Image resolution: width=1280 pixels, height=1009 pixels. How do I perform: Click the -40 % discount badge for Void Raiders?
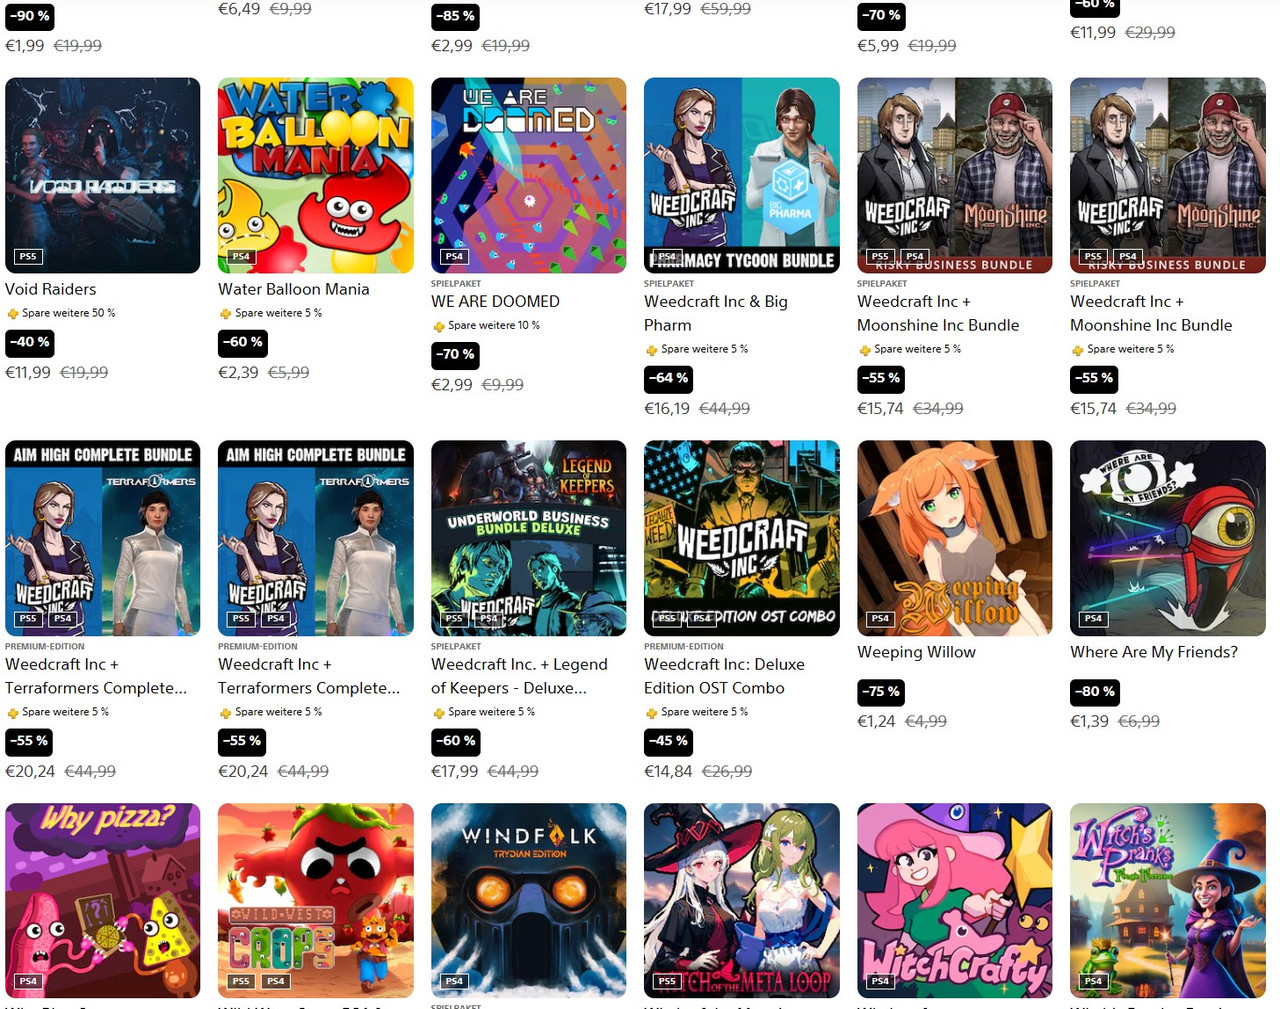pos(30,342)
